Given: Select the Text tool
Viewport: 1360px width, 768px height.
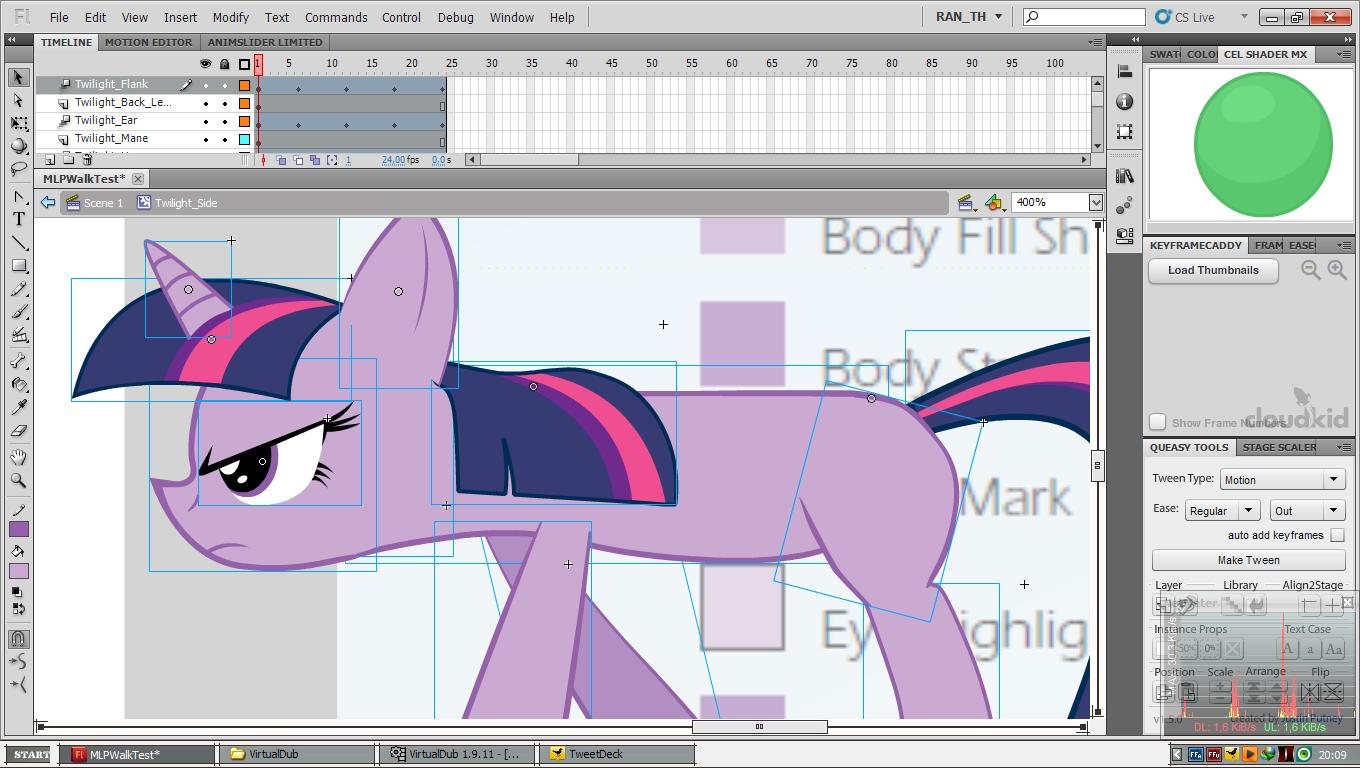Looking at the screenshot, I should coord(19,220).
